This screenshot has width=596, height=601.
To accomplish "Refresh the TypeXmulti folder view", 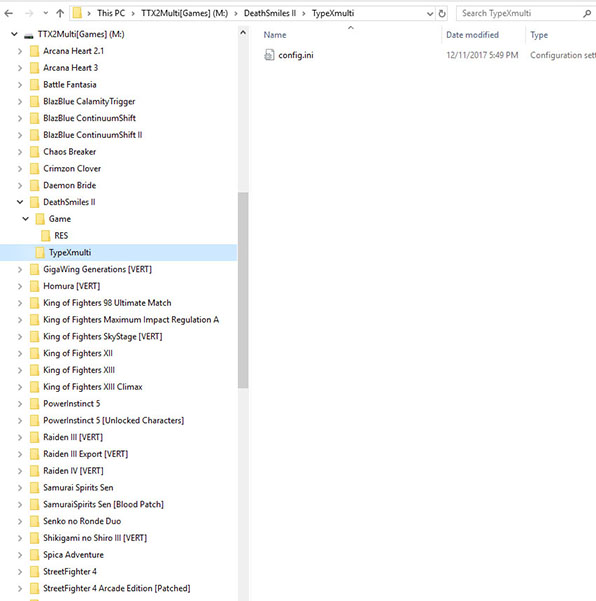I will click(x=442, y=13).
